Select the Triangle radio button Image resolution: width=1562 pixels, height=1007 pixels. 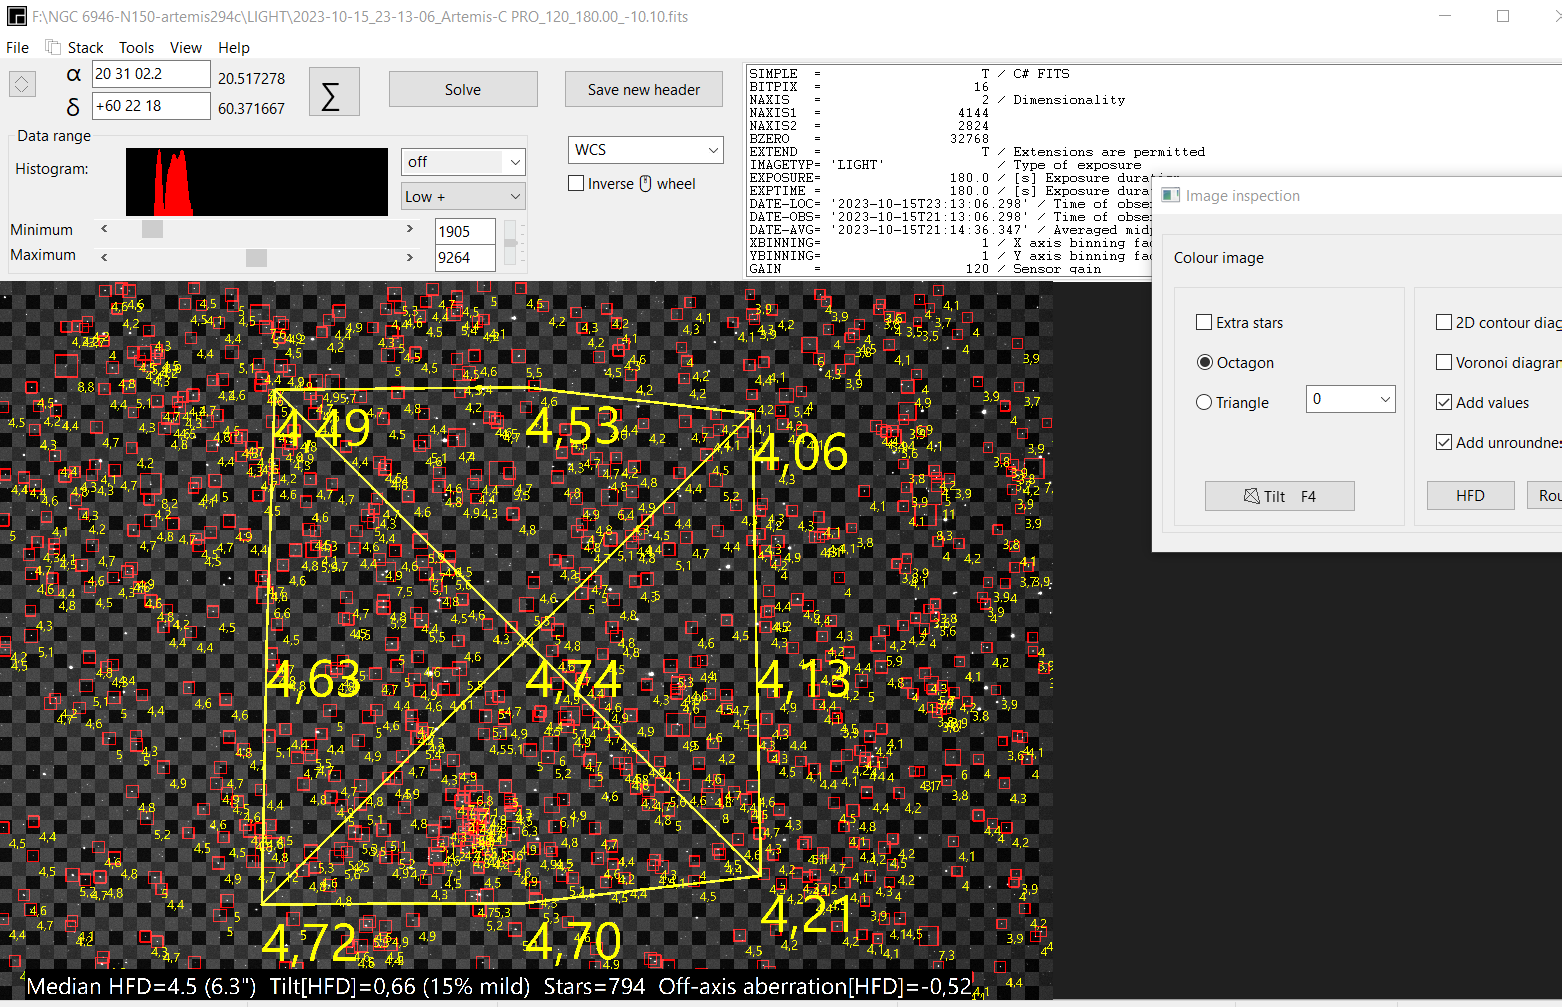coord(1204,402)
